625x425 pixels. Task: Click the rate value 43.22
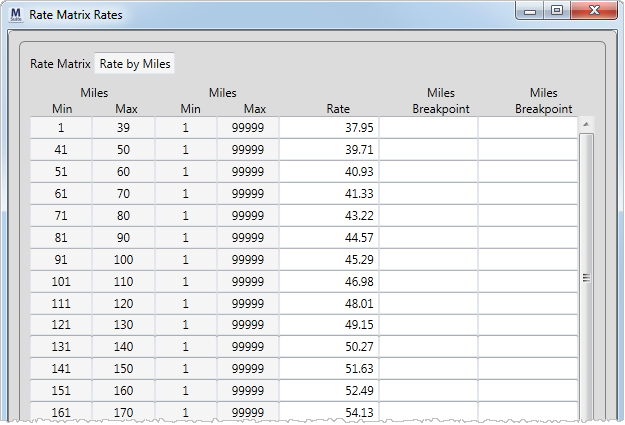point(328,215)
